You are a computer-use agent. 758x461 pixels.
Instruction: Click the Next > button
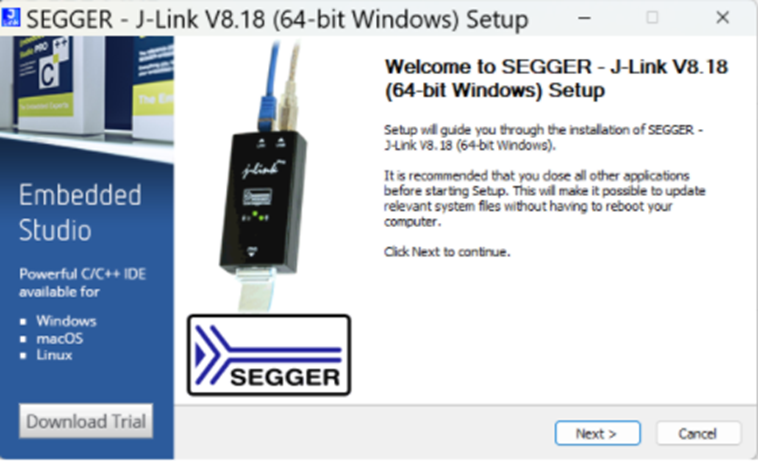(x=598, y=433)
